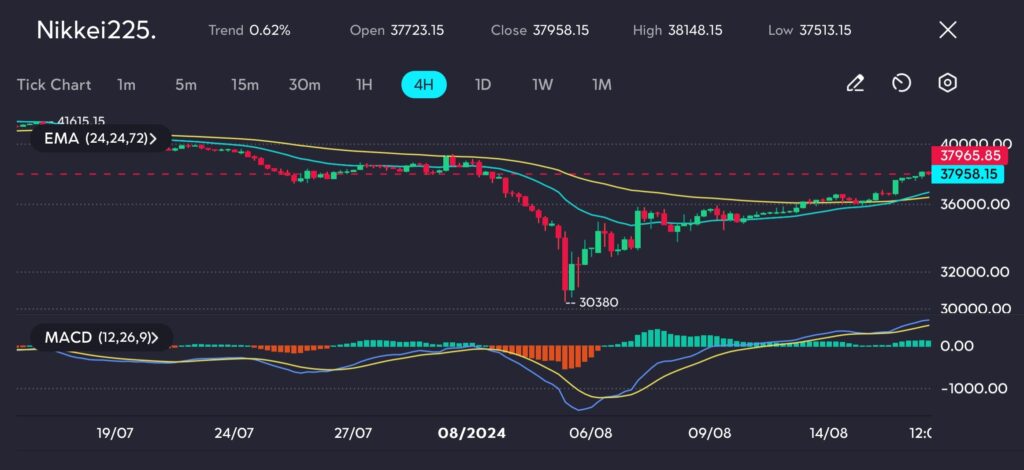1024x470 pixels.
Task: Expand the MACD (12,26,9) indicator settings
Action: point(101,337)
